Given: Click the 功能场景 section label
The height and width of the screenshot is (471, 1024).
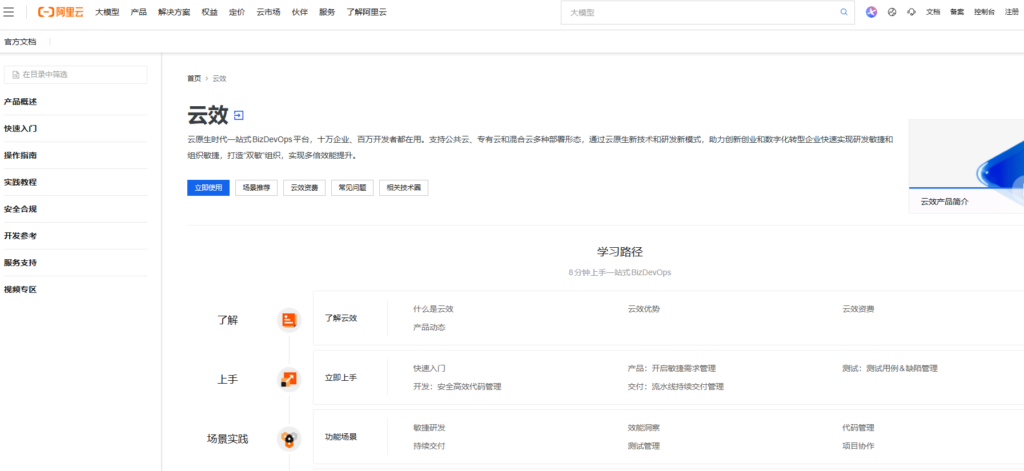Looking at the screenshot, I should (x=341, y=436).
